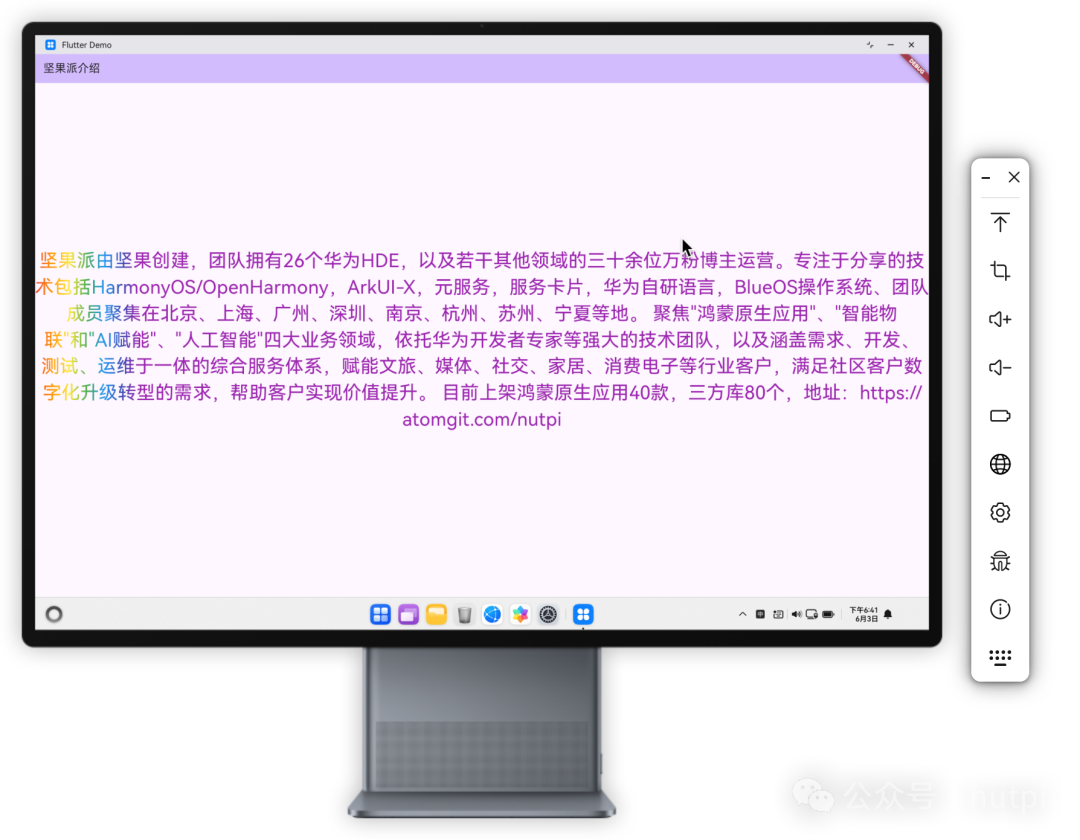
Task: Select the running Flutter Demo dock icon
Action: click(583, 614)
